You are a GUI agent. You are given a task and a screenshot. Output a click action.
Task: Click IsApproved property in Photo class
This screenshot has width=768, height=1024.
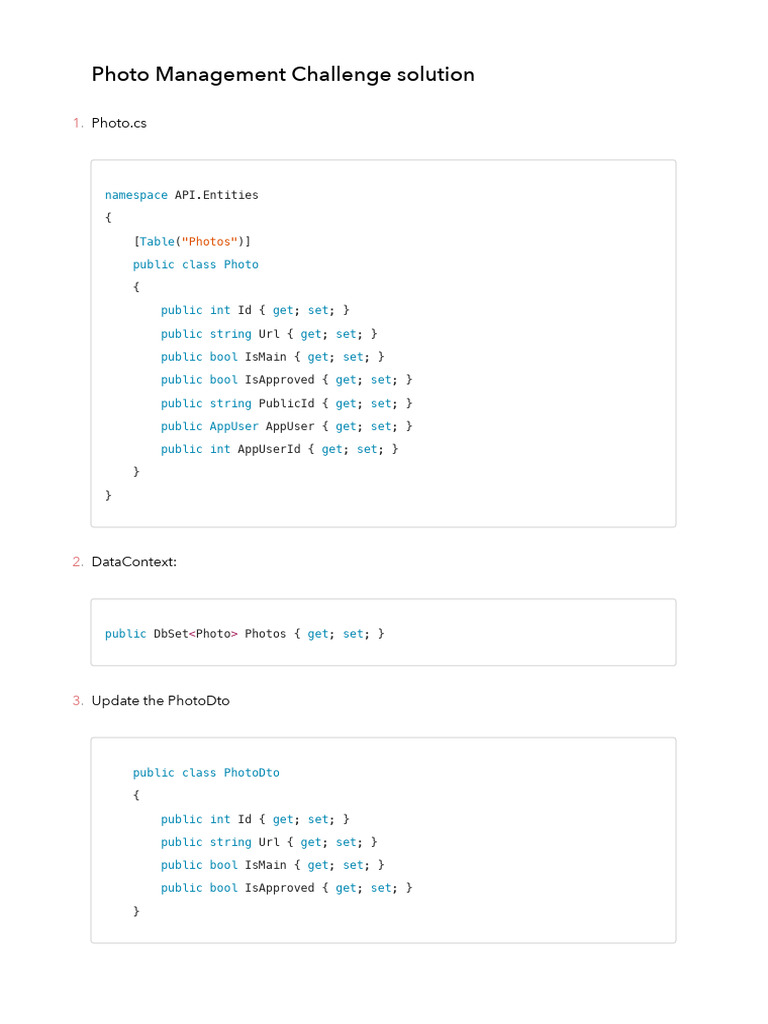click(x=286, y=380)
